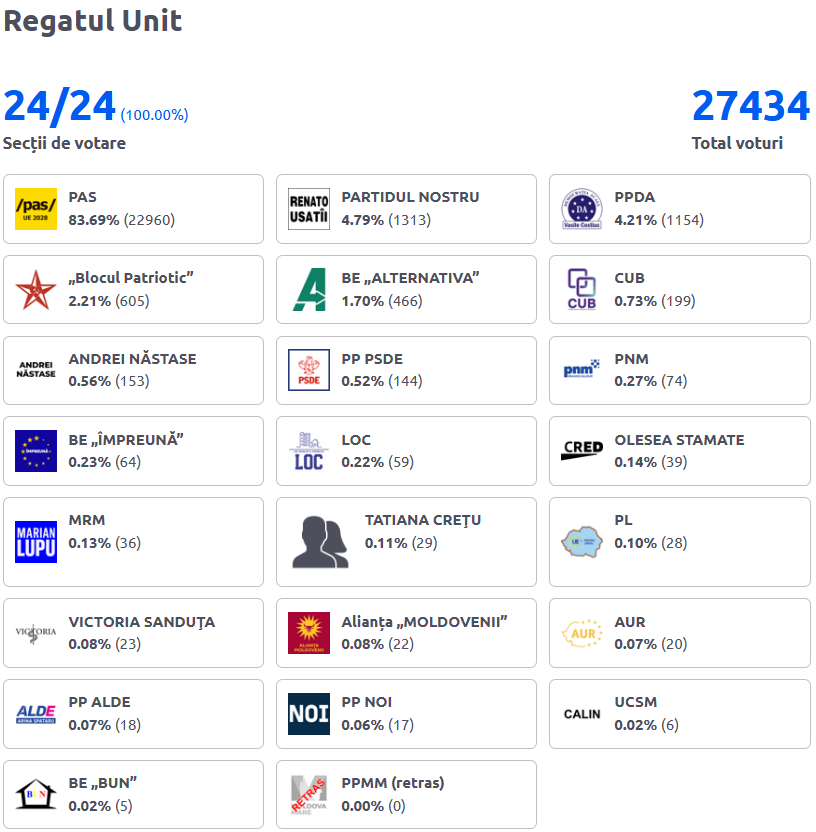The image size is (816, 832).
Task: Click the purple CUB logo
Action: point(582,290)
